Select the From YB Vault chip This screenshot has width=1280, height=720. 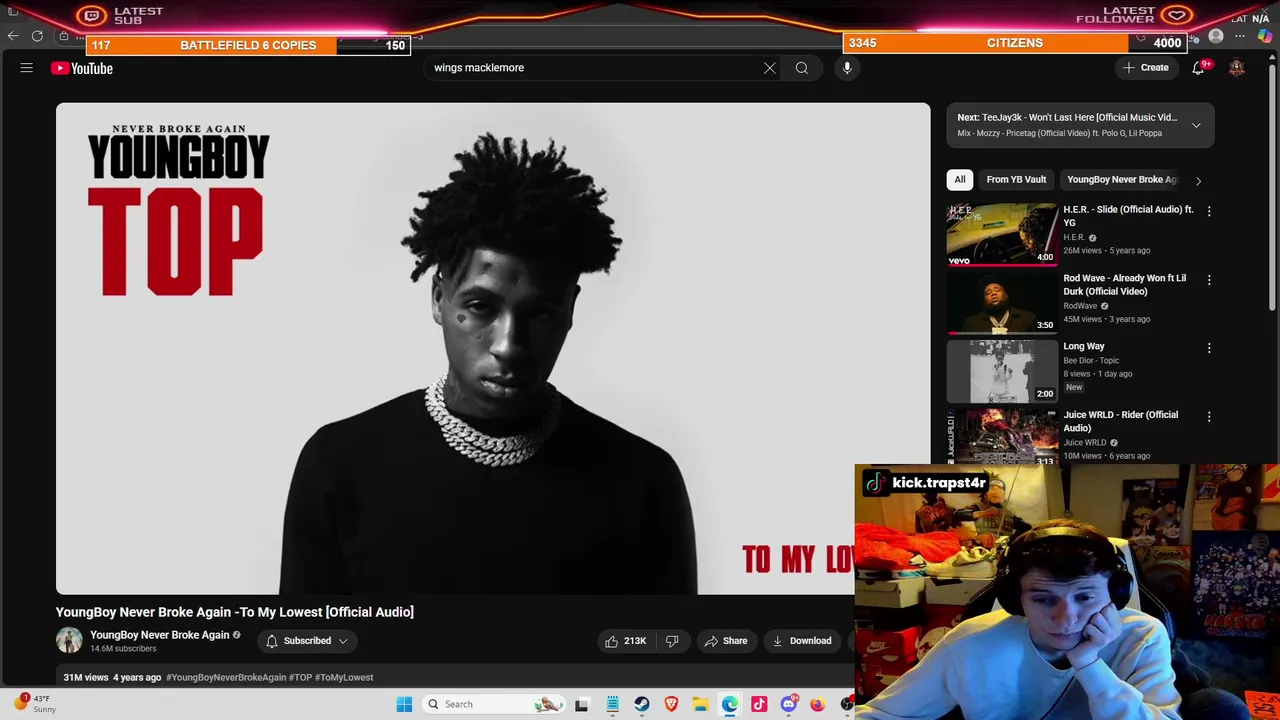click(1016, 180)
